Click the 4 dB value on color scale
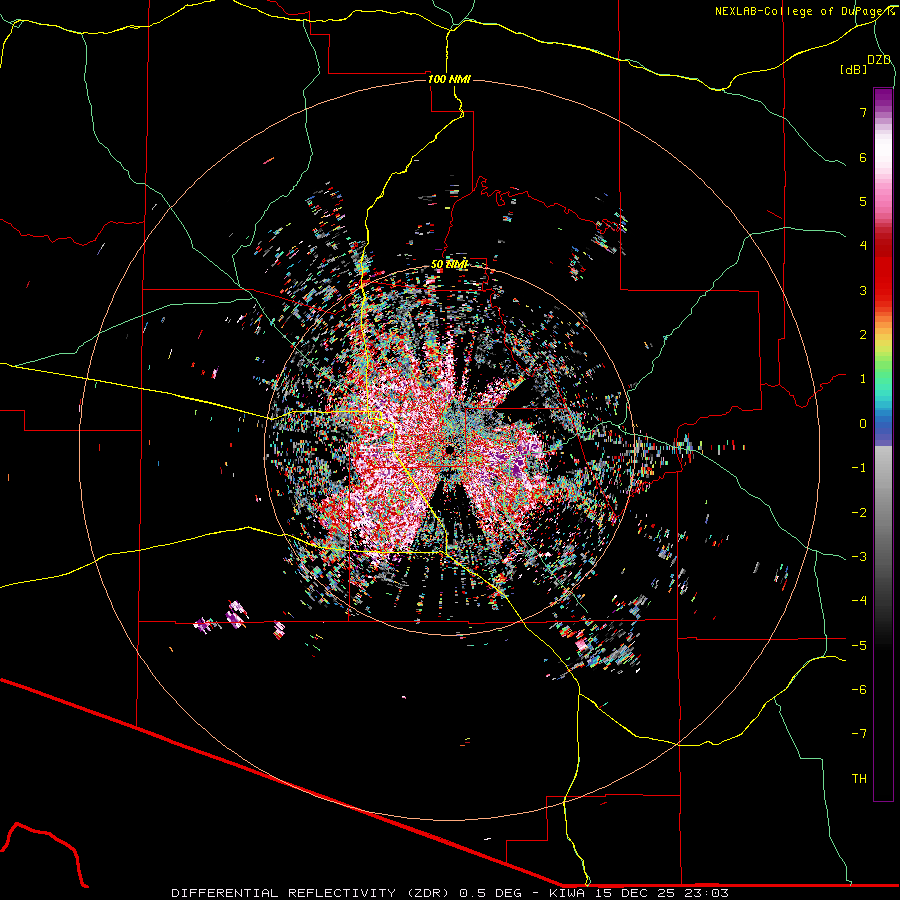This screenshot has width=900, height=900. tap(863, 246)
